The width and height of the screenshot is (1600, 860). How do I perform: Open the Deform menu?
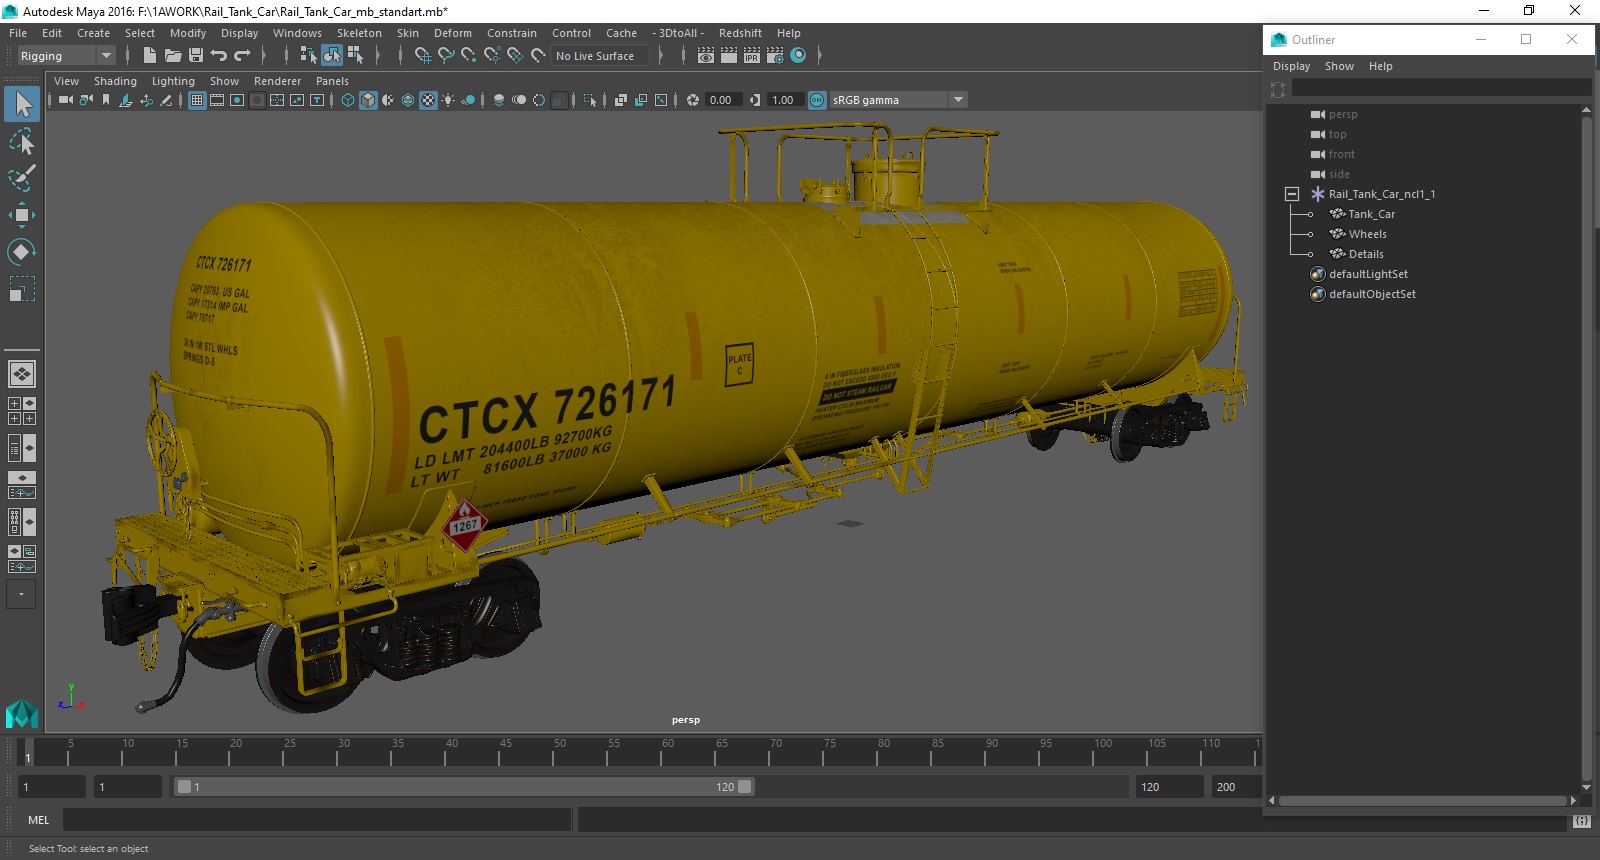[x=453, y=33]
